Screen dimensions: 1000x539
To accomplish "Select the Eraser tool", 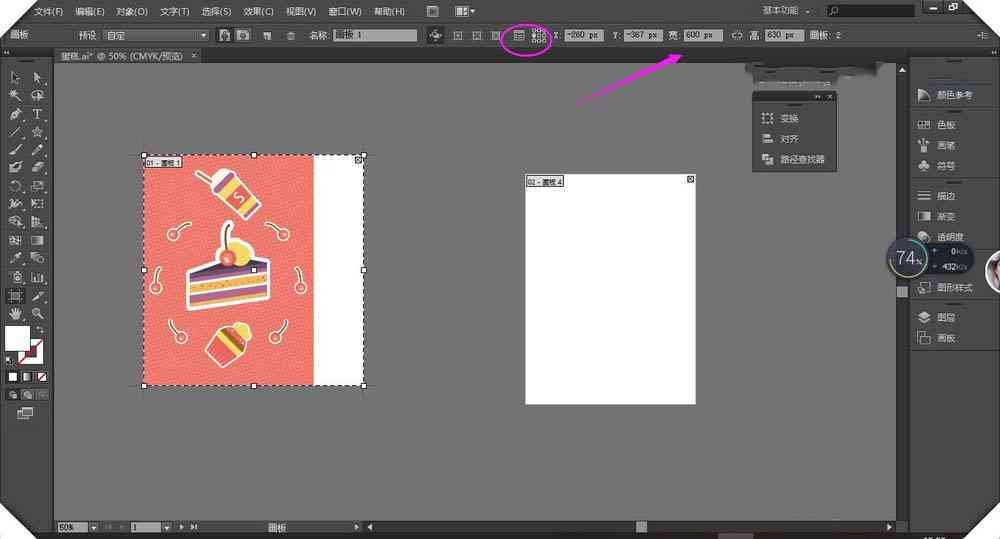I will pos(38,168).
